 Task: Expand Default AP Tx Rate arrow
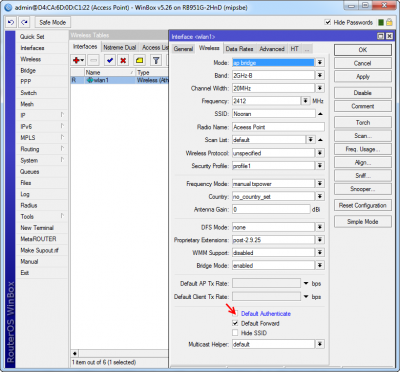tap(306, 284)
